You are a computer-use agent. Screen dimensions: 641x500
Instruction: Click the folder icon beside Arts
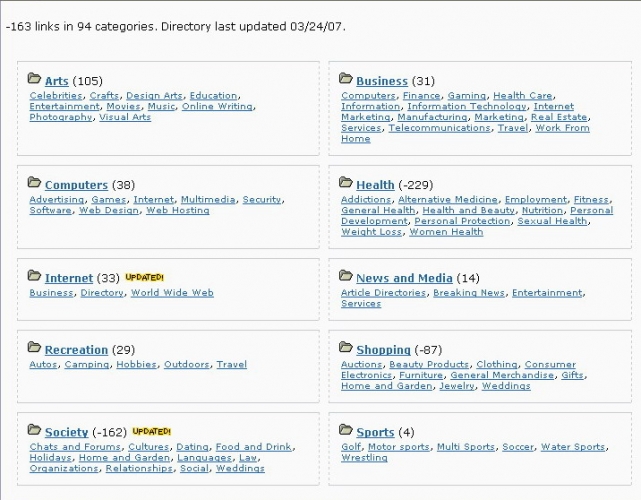(35, 79)
